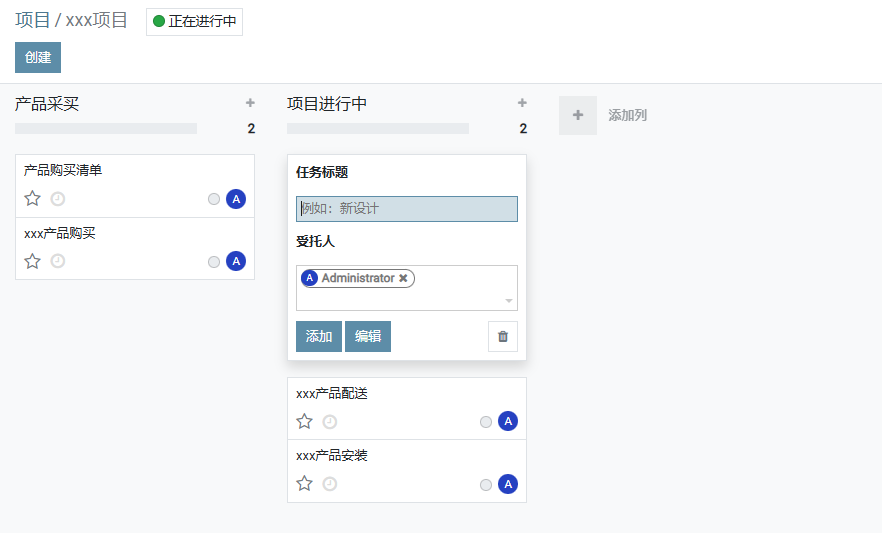This screenshot has height=533, width=882.
Task: Open activity clock on xxx产品安装 task
Action: coord(330,484)
